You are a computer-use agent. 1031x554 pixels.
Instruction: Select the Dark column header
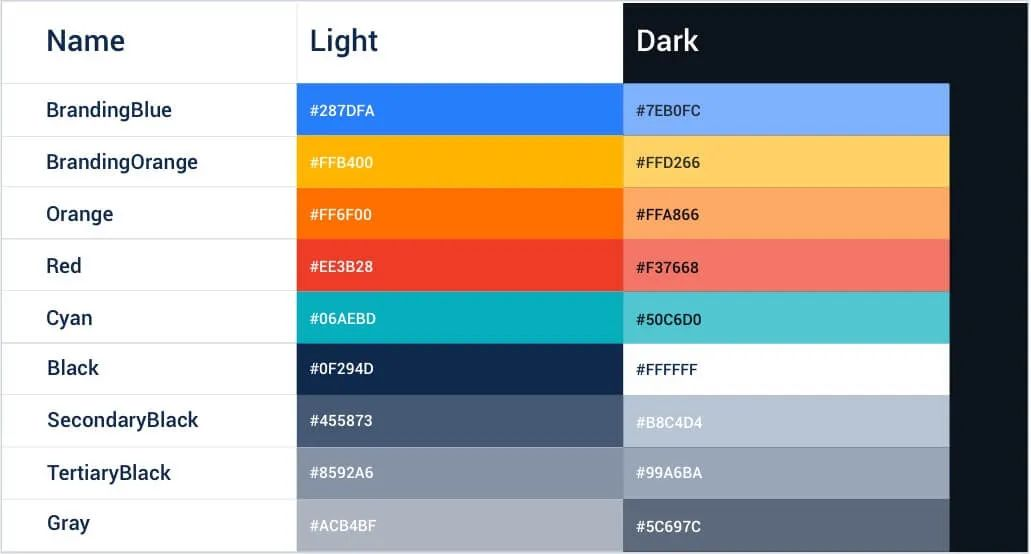[667, 41]
